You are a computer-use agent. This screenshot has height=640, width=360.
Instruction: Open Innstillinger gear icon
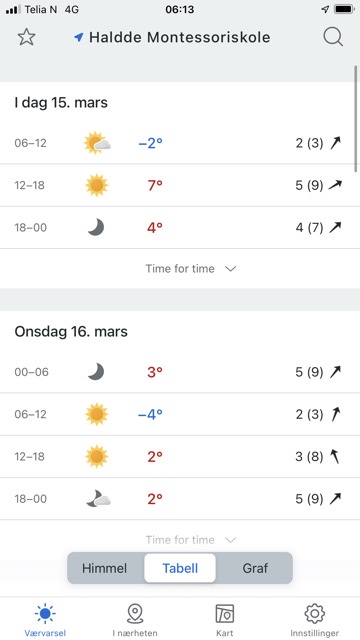pyautogui.click(x=314, y=620)
